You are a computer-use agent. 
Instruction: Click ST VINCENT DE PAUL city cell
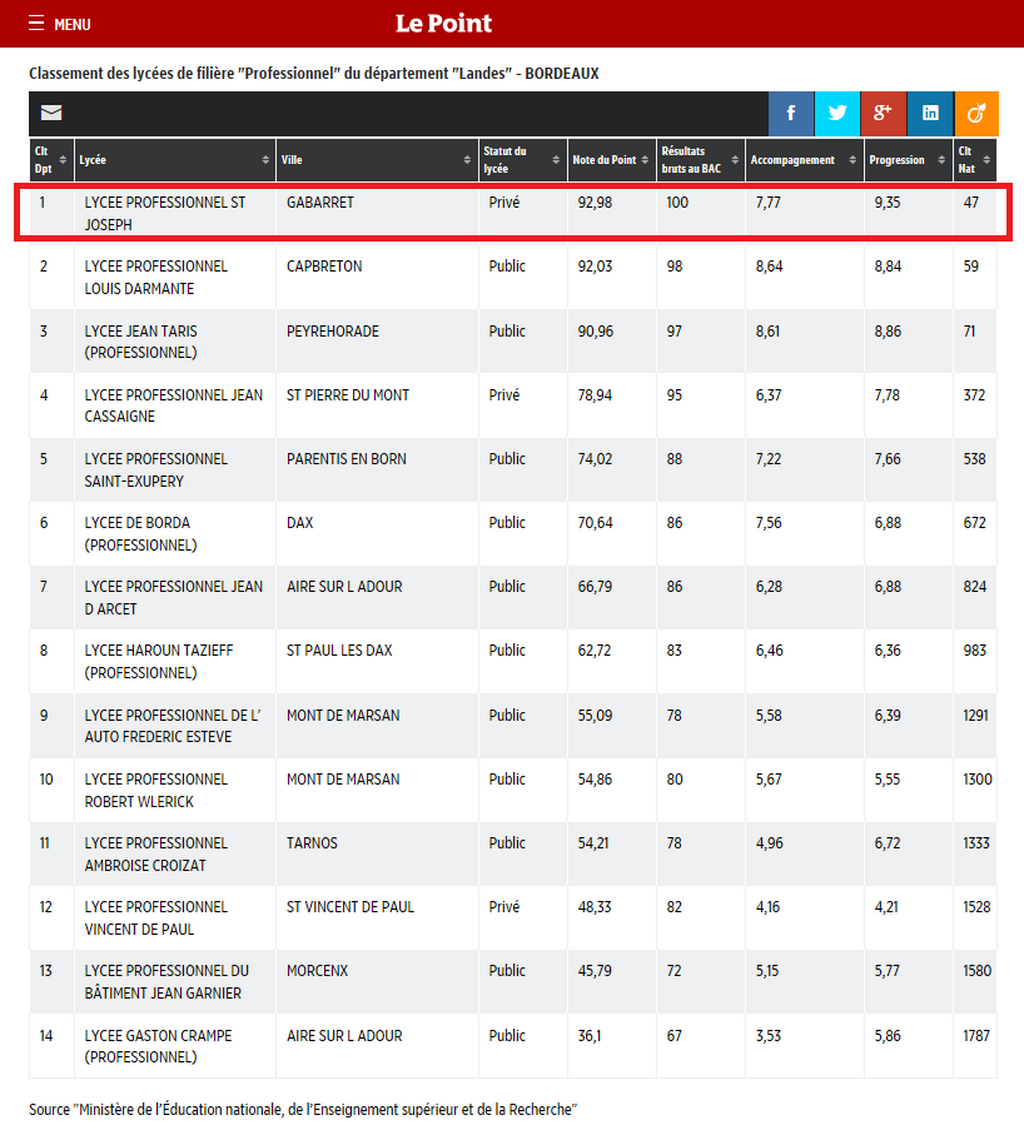(350, 907)
